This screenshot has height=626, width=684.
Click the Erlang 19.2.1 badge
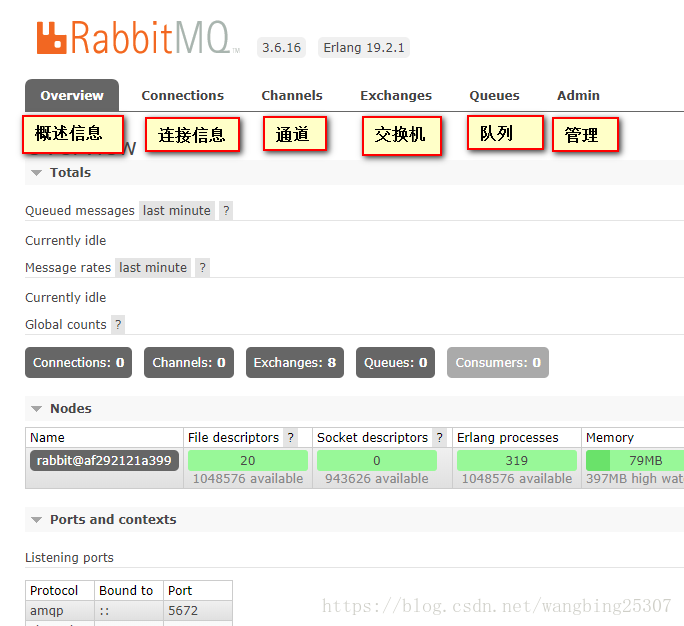coord(364,48)
